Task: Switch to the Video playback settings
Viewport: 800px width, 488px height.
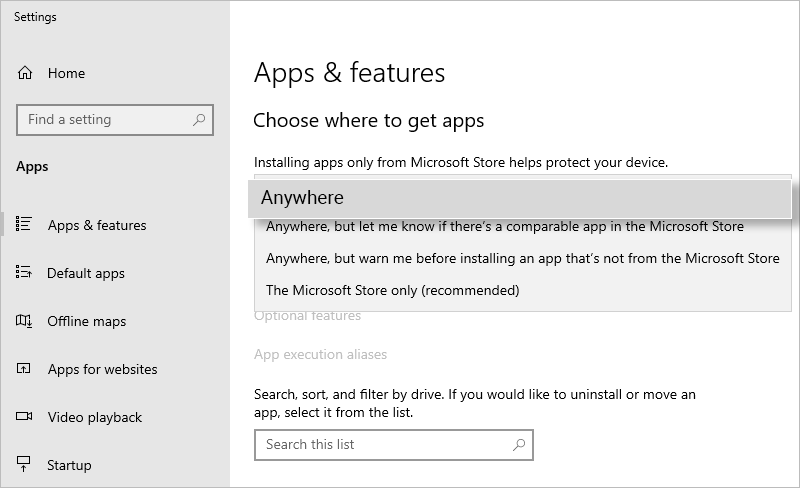Action: tap(95, 417)
